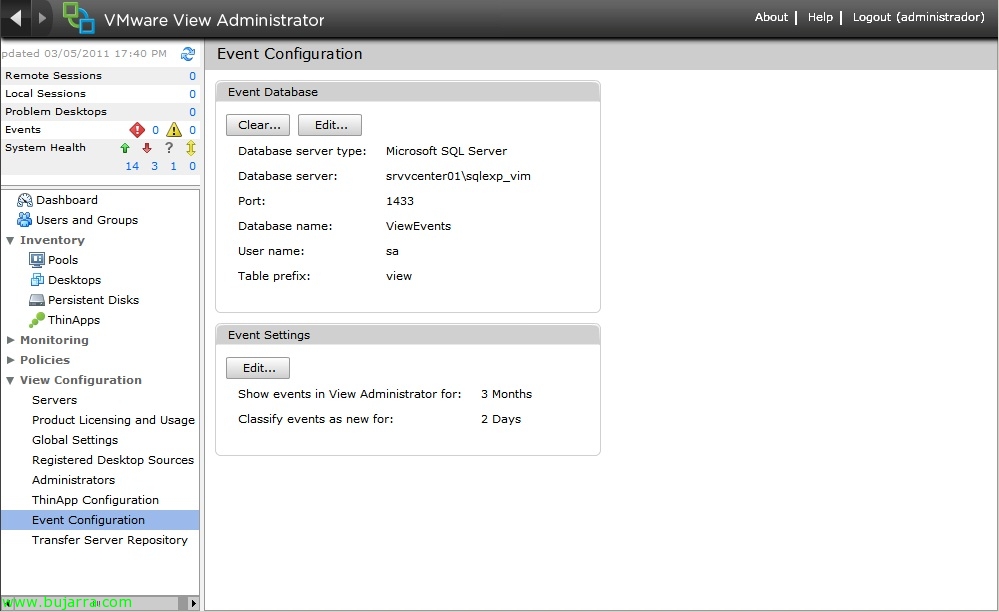
Task: Expand the Monitoring section
Action: (x=11, y=340)
